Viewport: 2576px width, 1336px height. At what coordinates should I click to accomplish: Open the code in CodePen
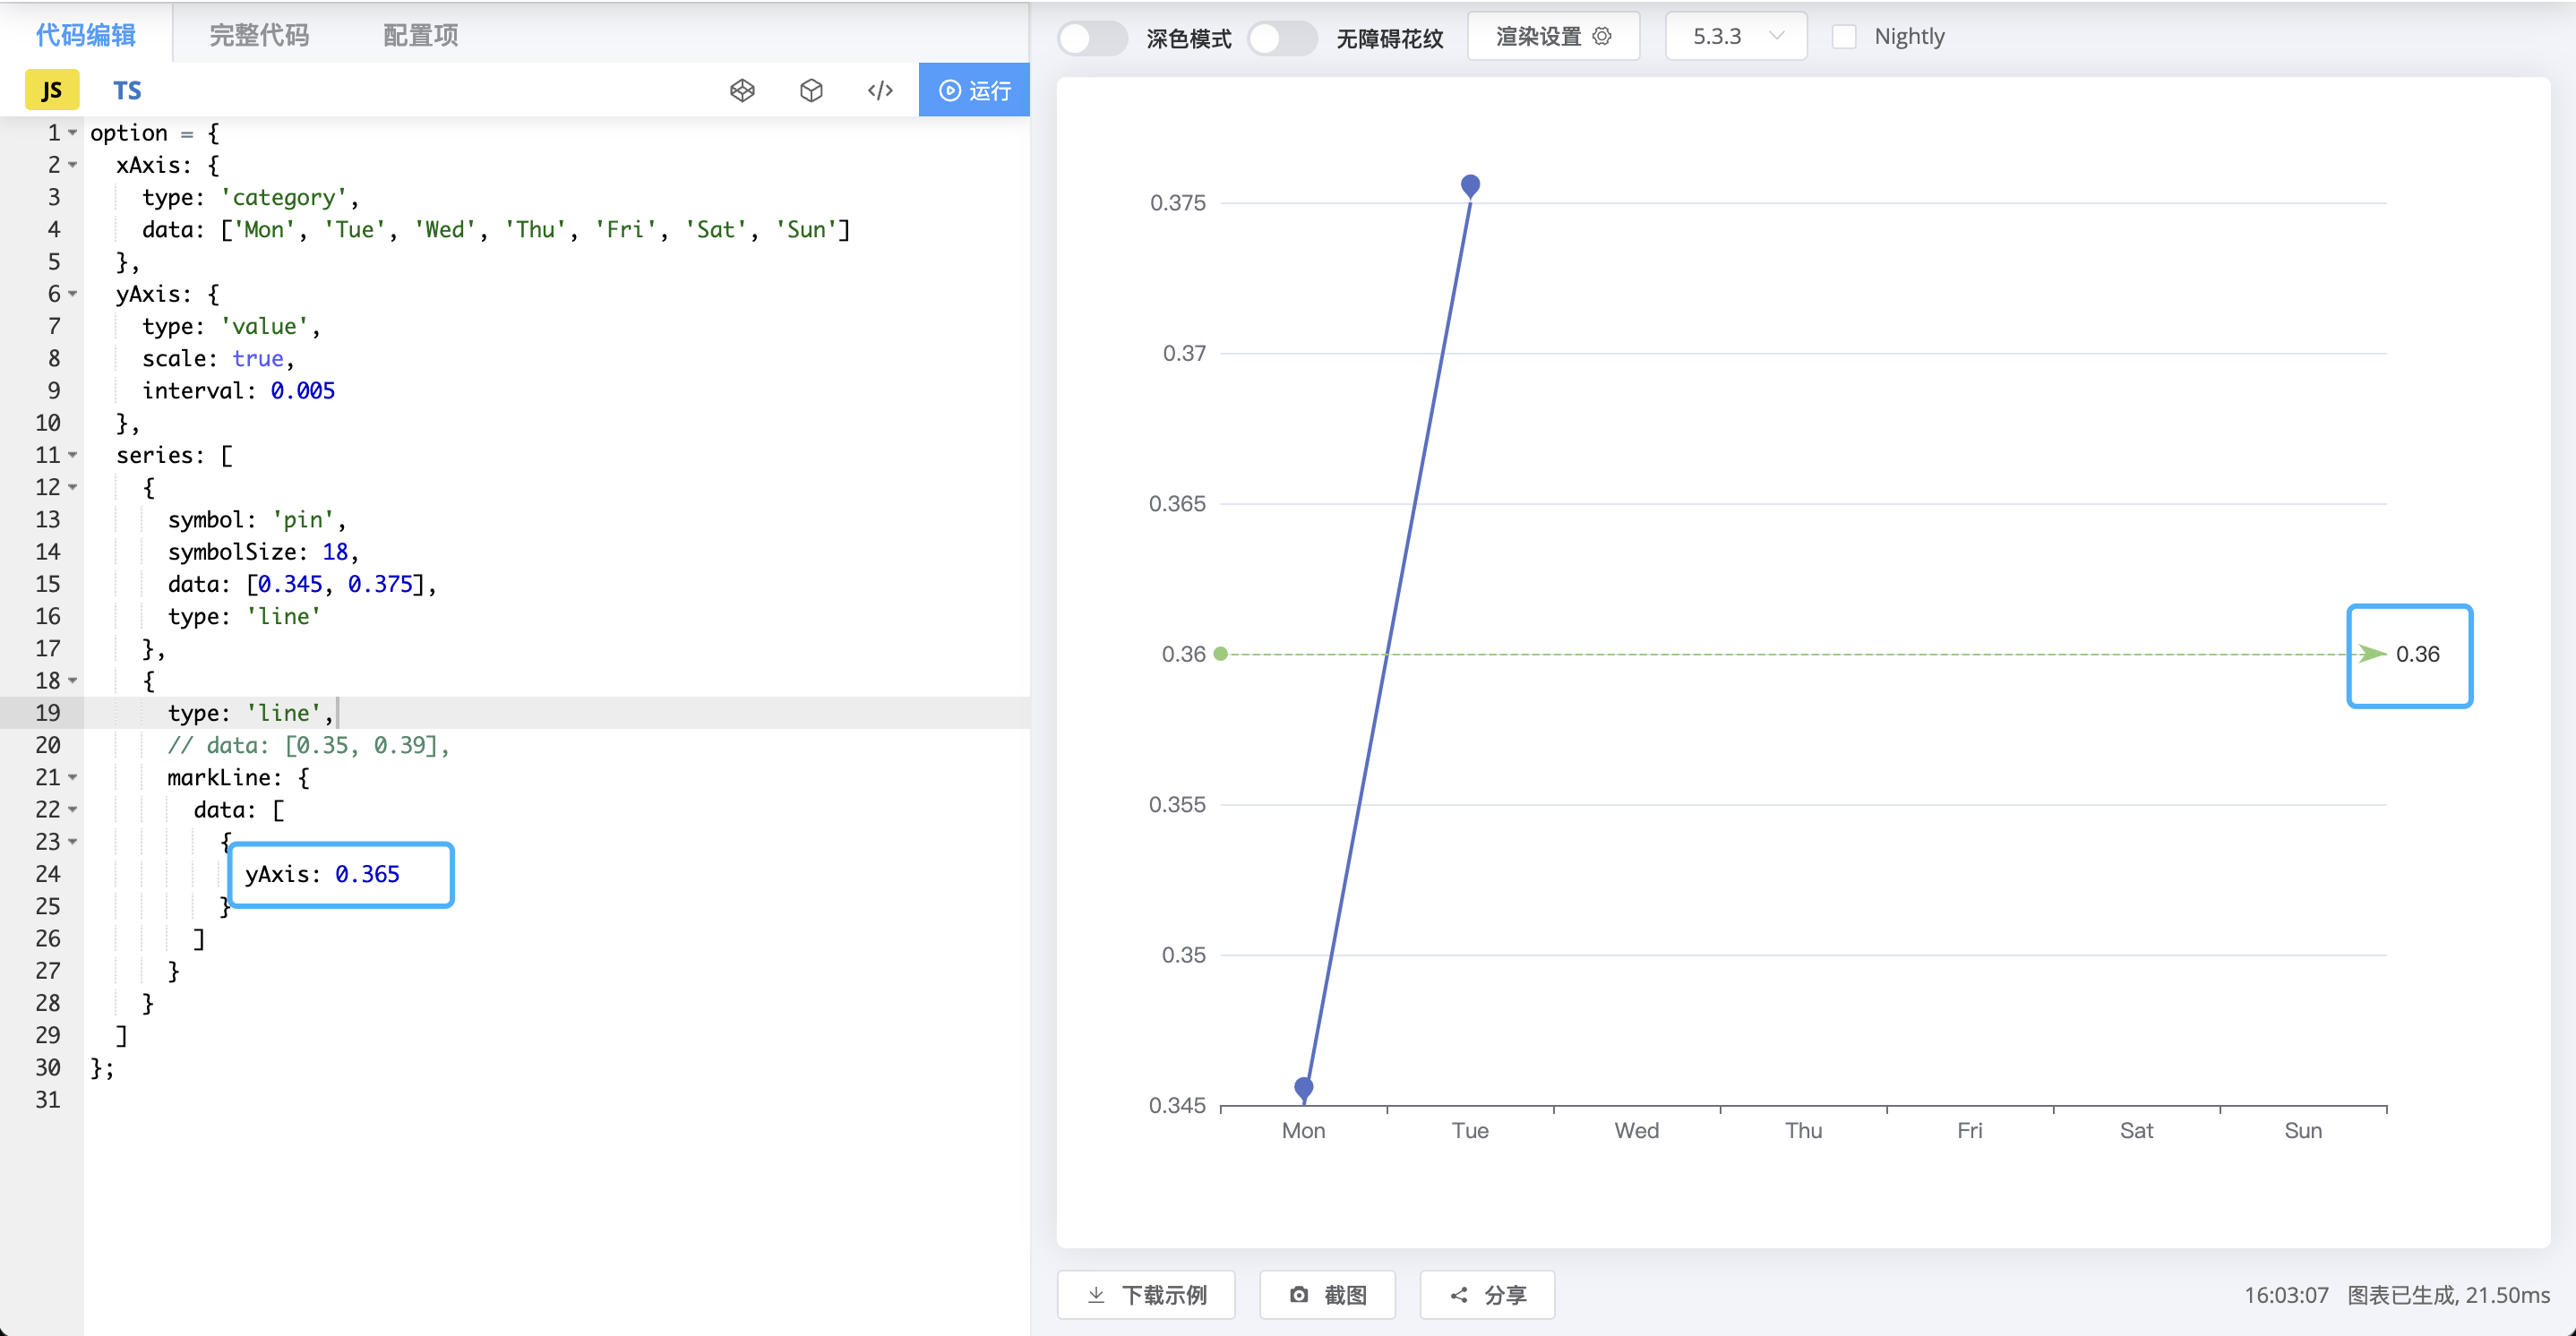pyautogui.click(x=743, y=90)
